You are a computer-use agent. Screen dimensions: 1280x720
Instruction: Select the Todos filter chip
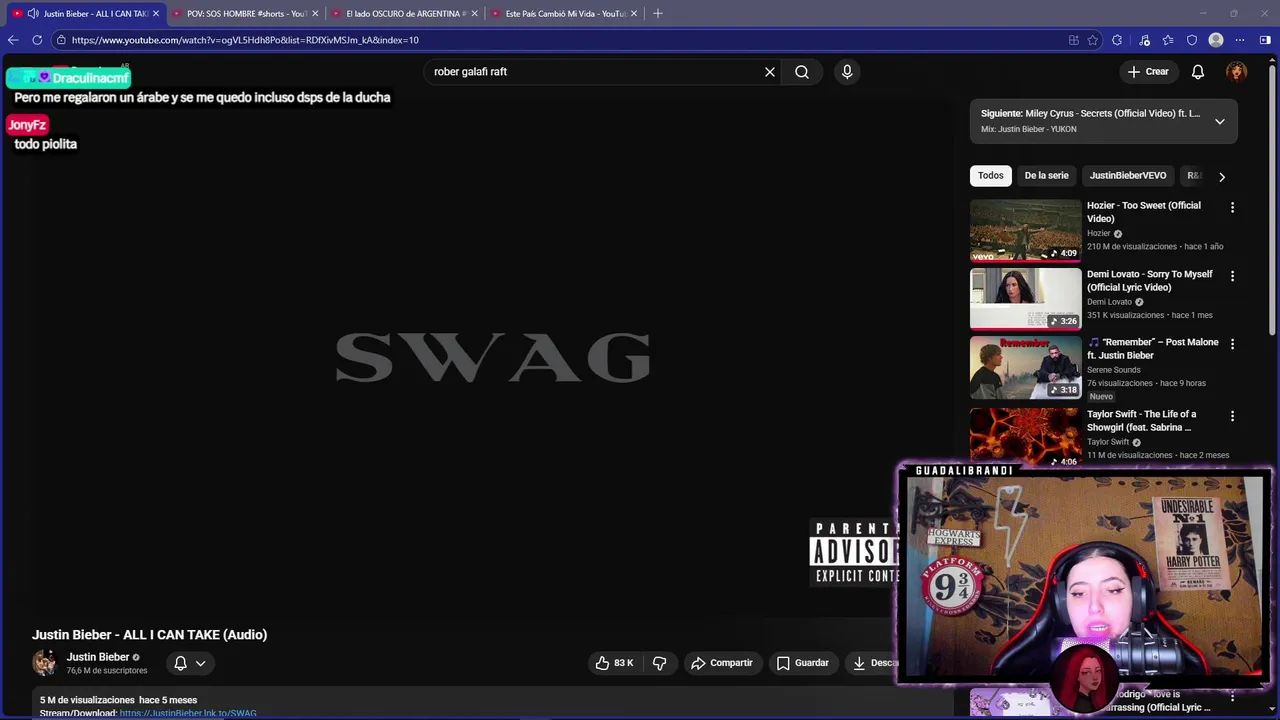[991, 176]
